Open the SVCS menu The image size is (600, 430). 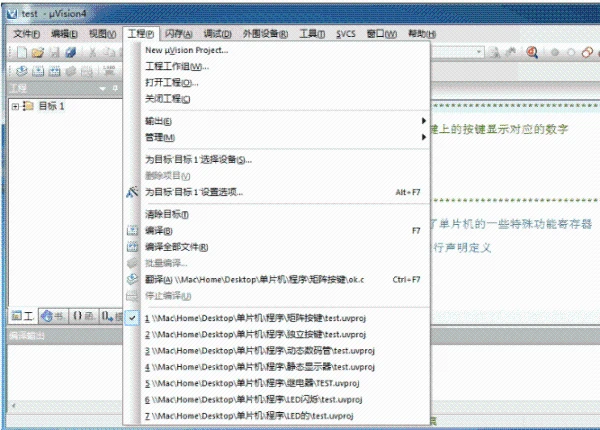click(346, 34)
